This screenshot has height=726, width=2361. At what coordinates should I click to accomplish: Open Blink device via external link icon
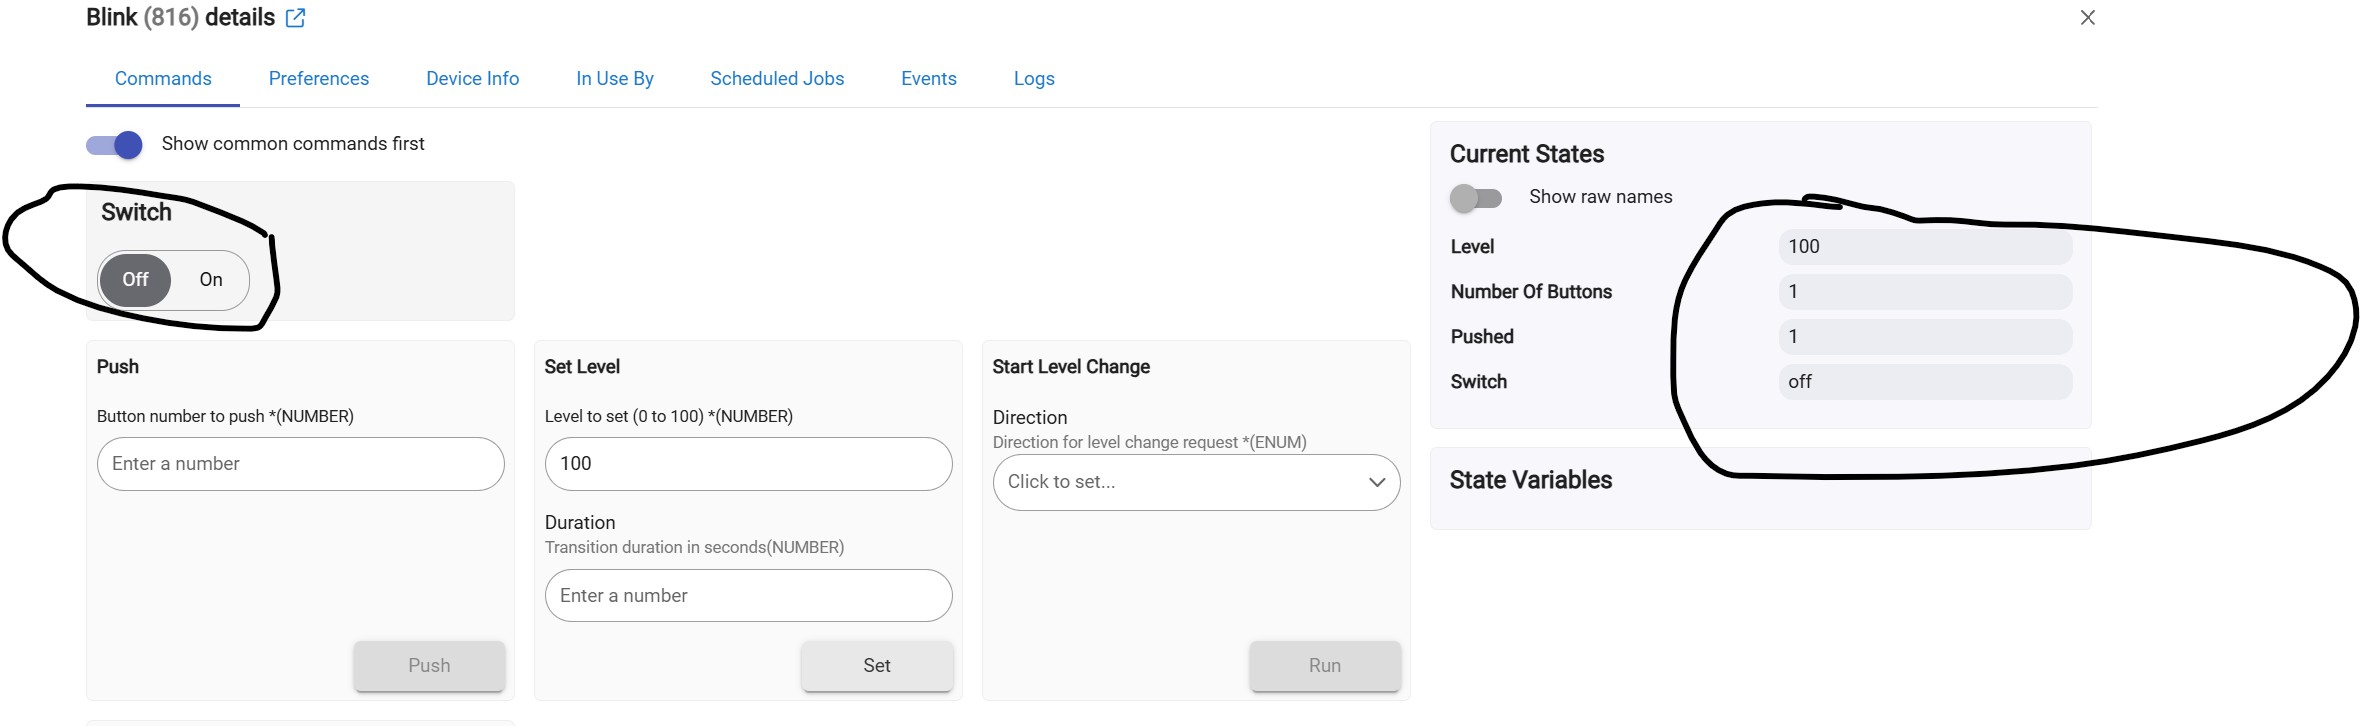coord(295,18)
